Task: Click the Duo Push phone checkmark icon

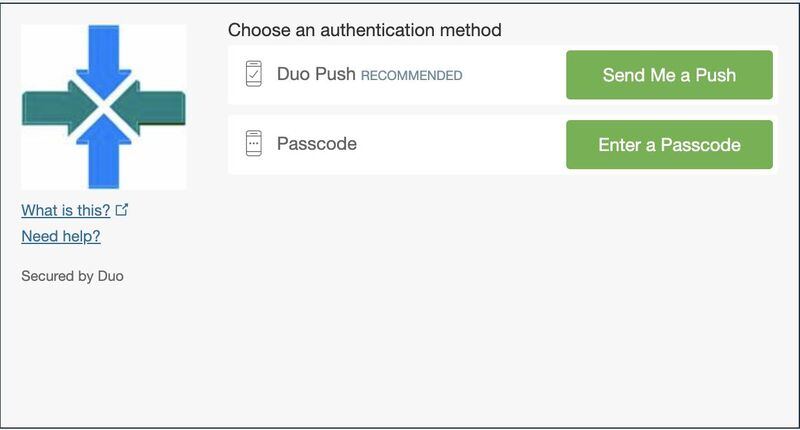Action: [254, 74]
